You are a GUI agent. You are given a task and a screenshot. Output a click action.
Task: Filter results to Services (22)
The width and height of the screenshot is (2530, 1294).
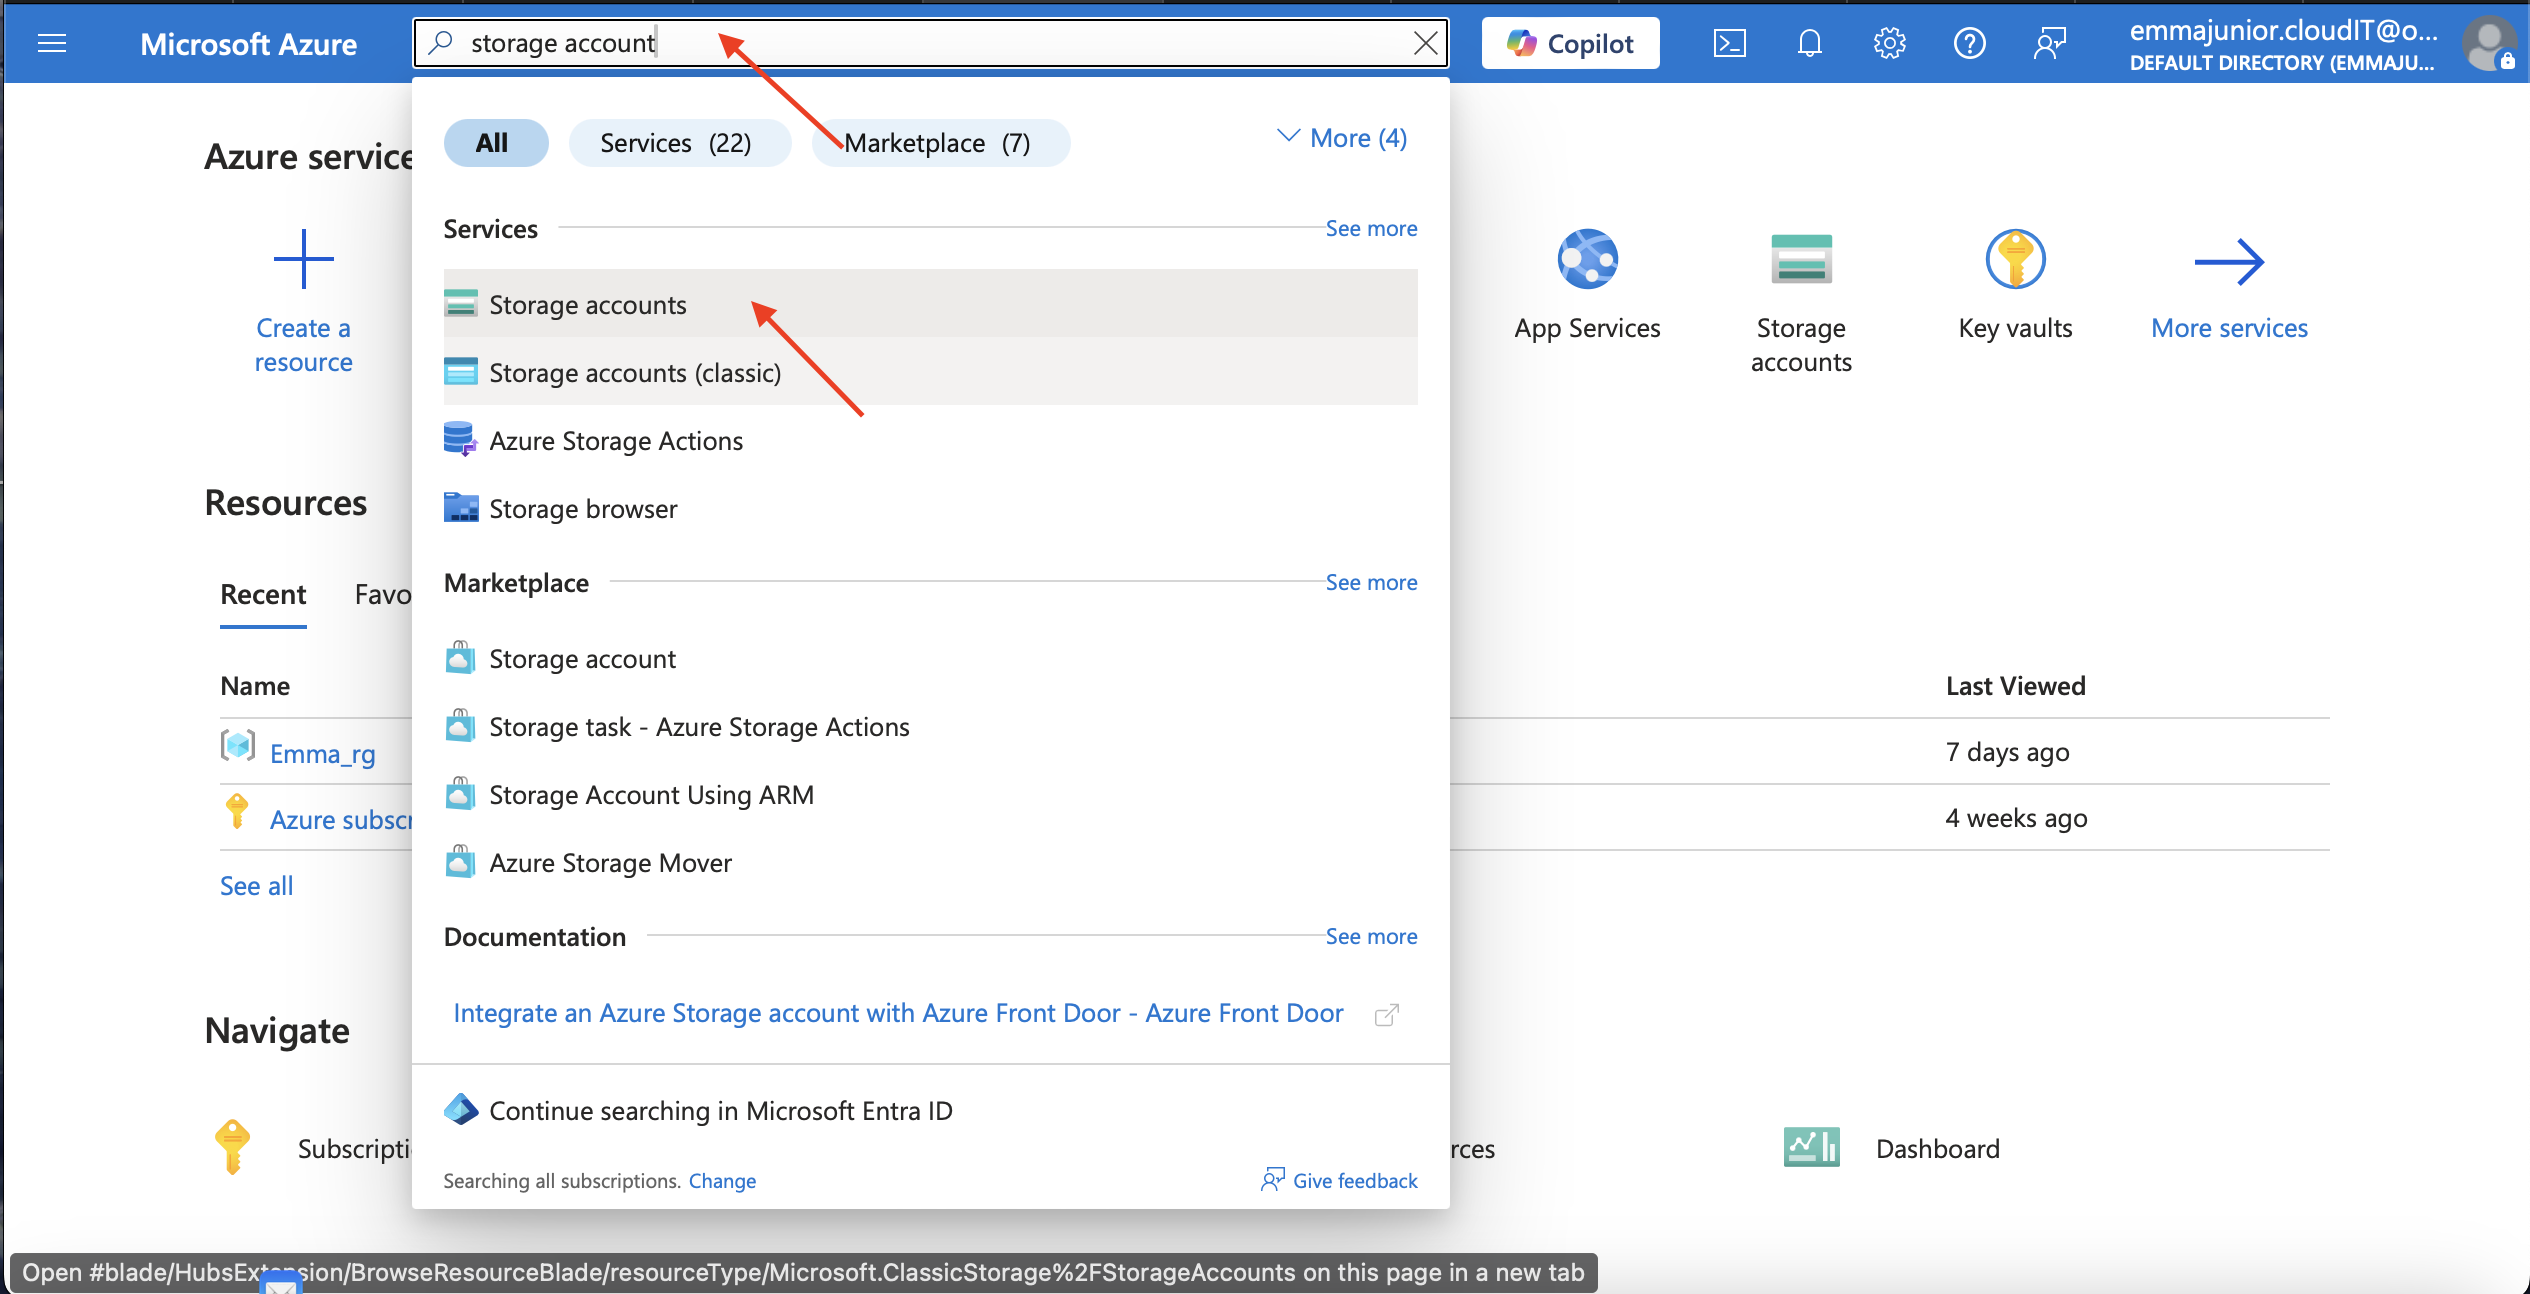pos(679,142)
